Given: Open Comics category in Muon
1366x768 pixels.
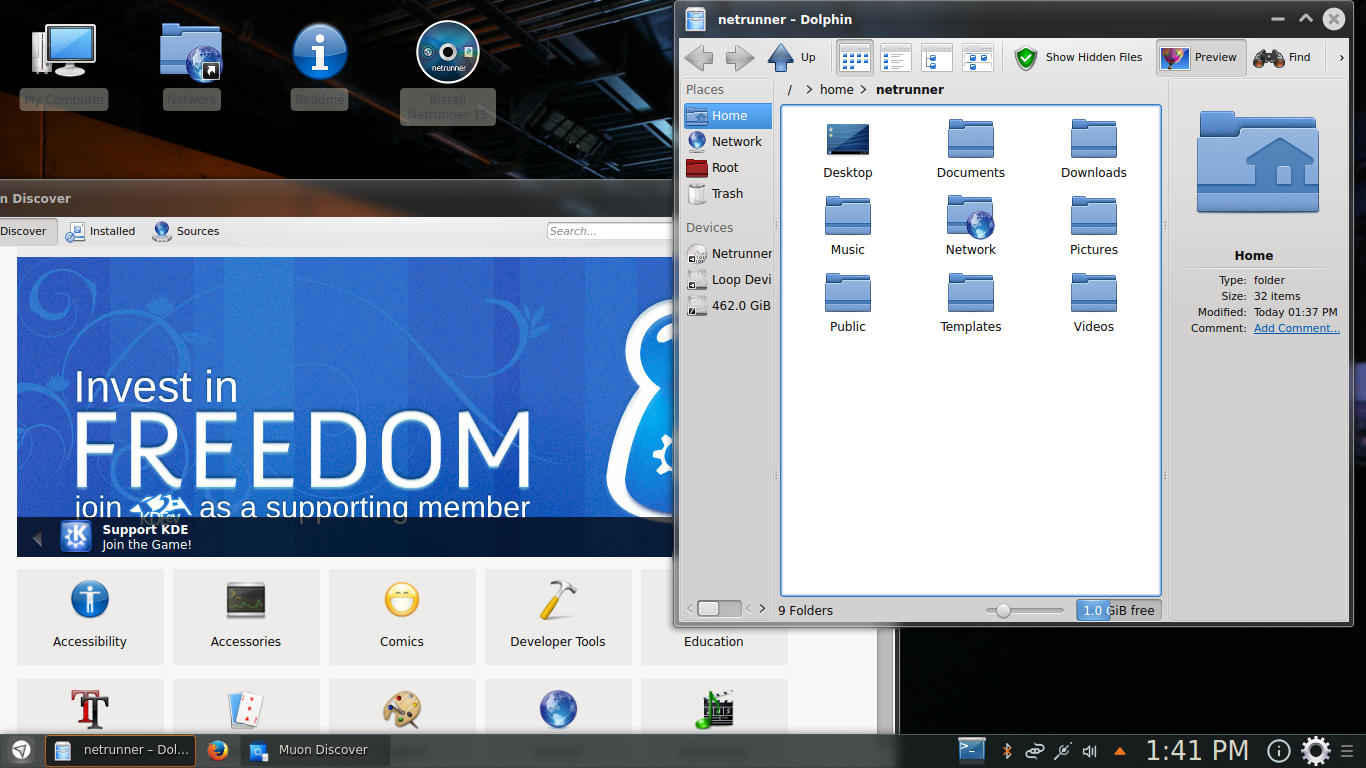Looking at the screenshot, I should click(x=402, y=617).
